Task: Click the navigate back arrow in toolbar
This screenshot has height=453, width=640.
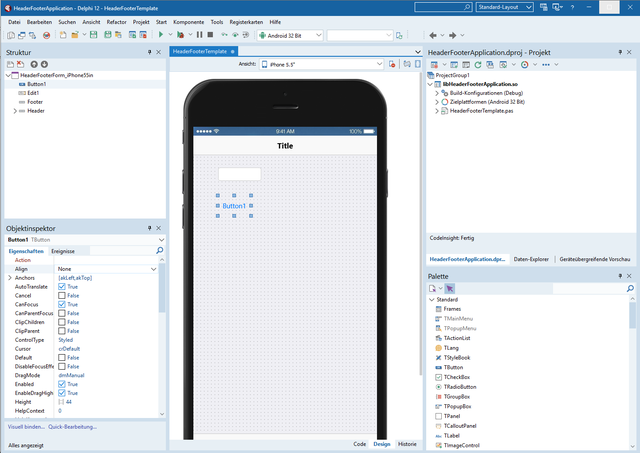Action: click(434, 35)
